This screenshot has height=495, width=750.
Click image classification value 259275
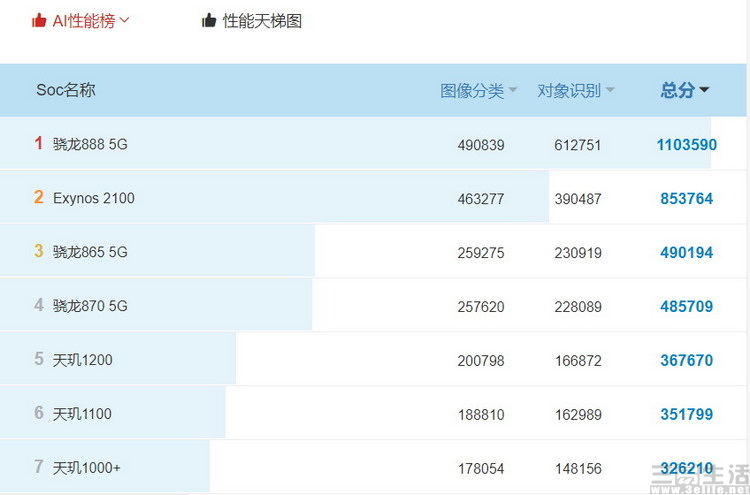click(481, 253)
